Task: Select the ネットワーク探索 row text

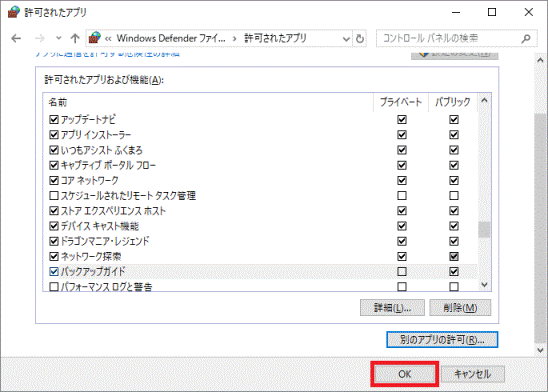Action: 91,257
